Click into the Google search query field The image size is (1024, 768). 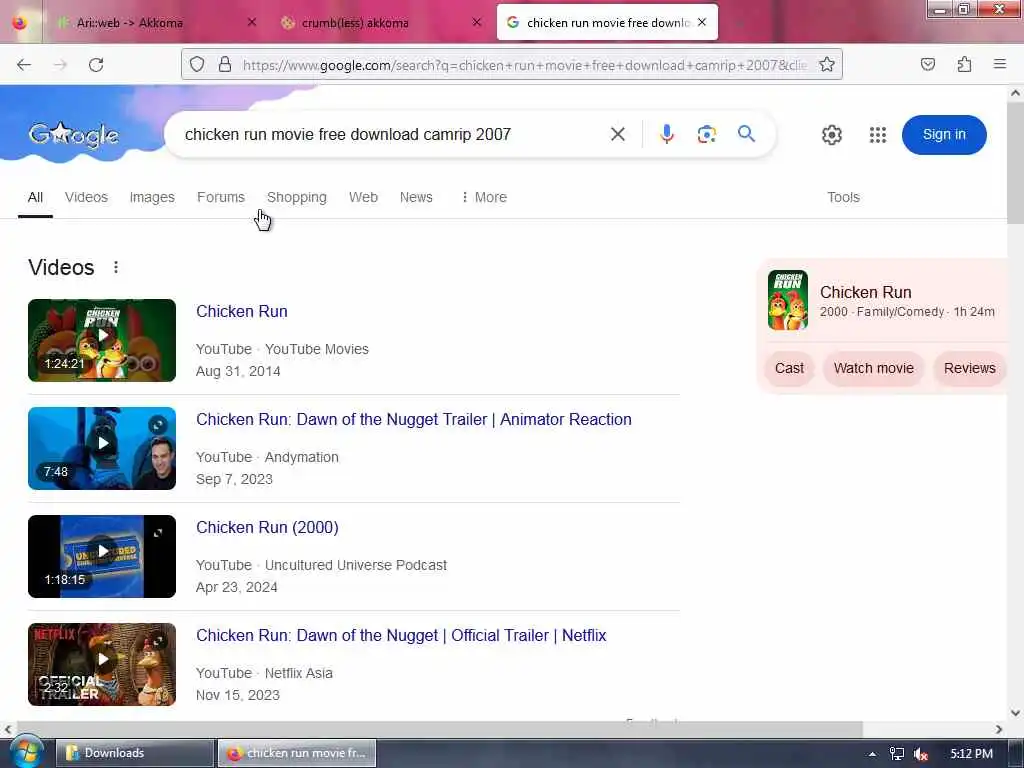(x=392, y=135)
